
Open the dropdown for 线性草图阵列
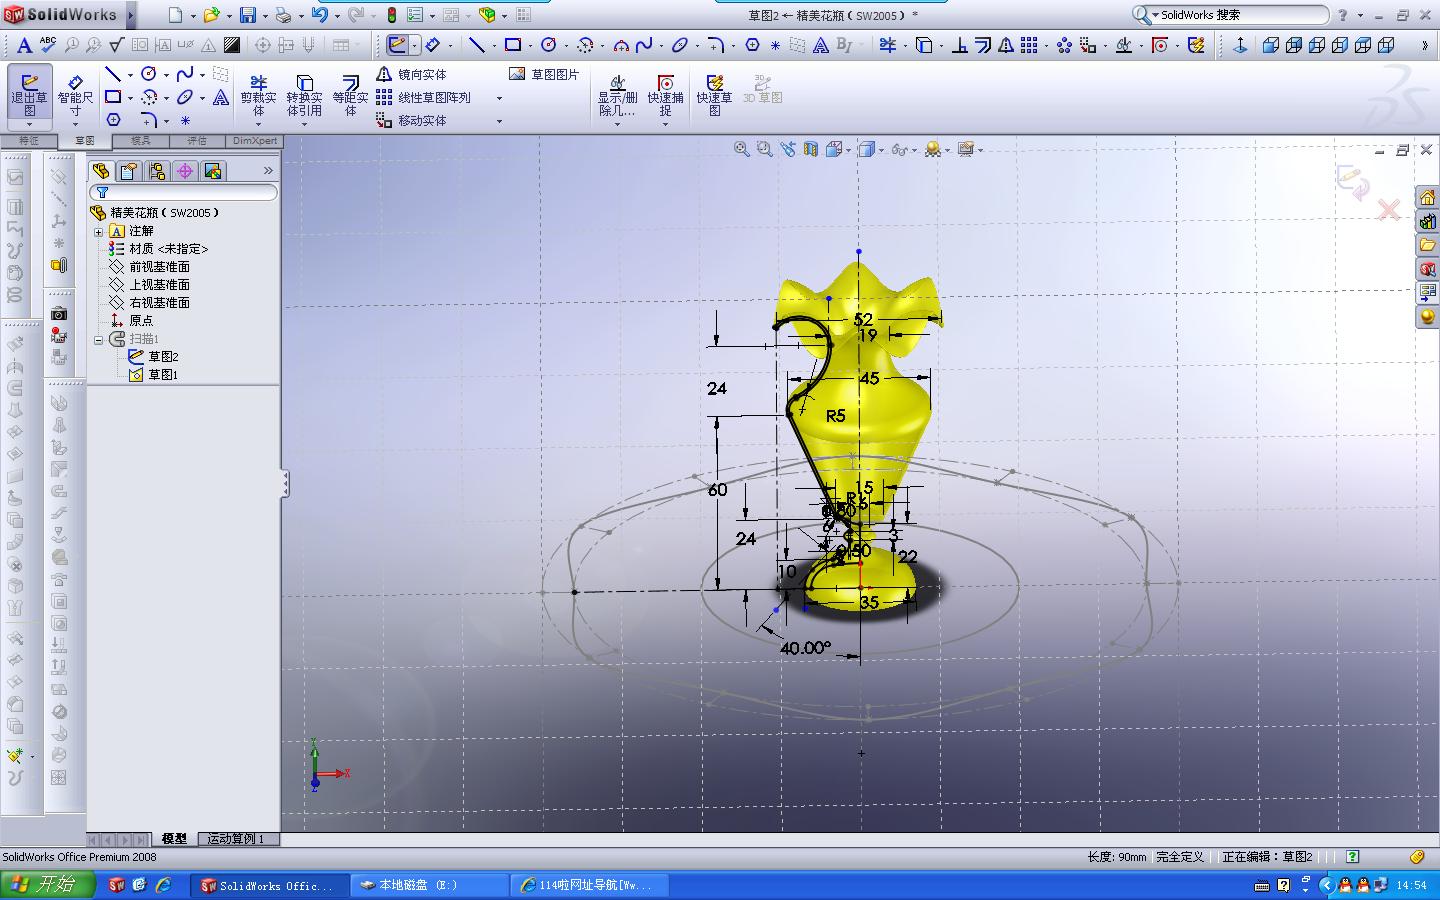click(x=499, y=98)
